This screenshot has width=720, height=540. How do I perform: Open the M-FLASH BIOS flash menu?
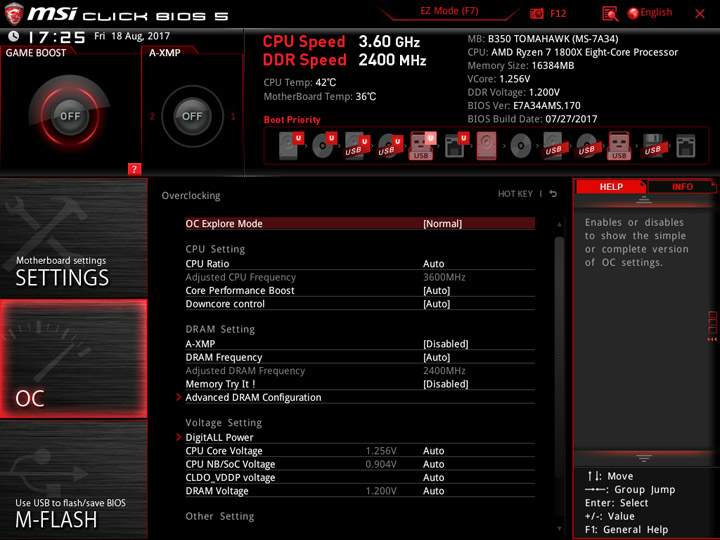pos(73,479)
